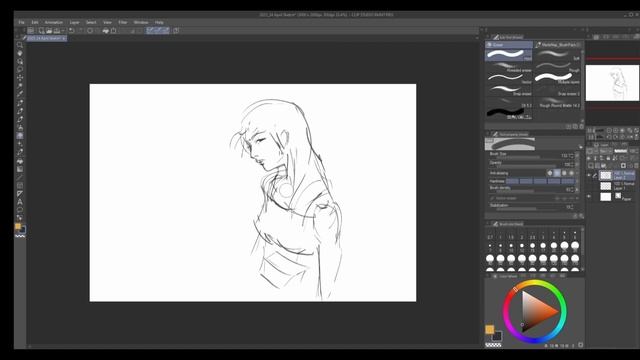640x360 pixels.
Task: Select the Rough Round Matte sub tool
Action: point(558,102)
